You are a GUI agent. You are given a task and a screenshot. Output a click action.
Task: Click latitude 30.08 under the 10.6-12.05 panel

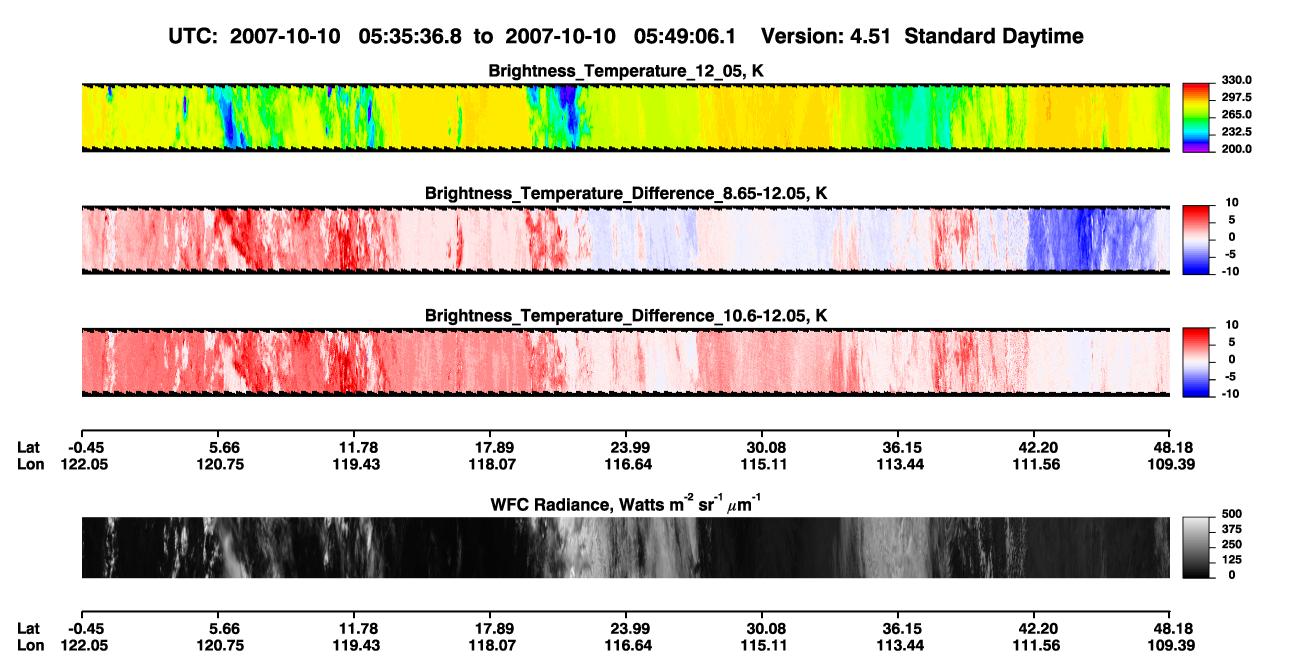(x=762, y=448)
